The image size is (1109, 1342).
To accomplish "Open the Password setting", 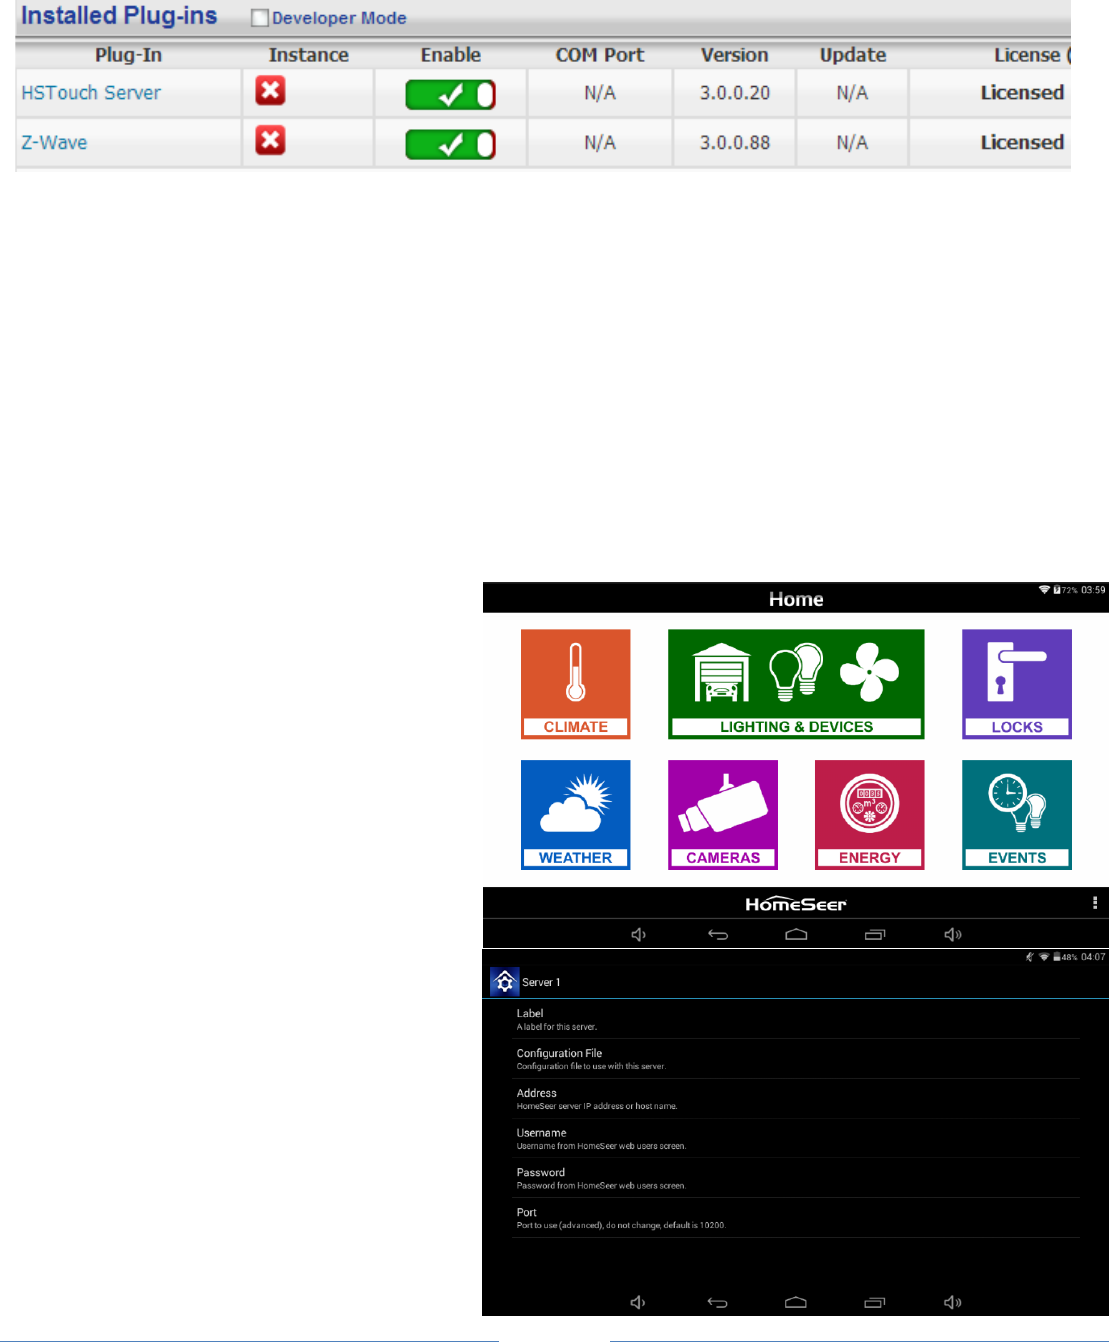I will (796, 1178).
